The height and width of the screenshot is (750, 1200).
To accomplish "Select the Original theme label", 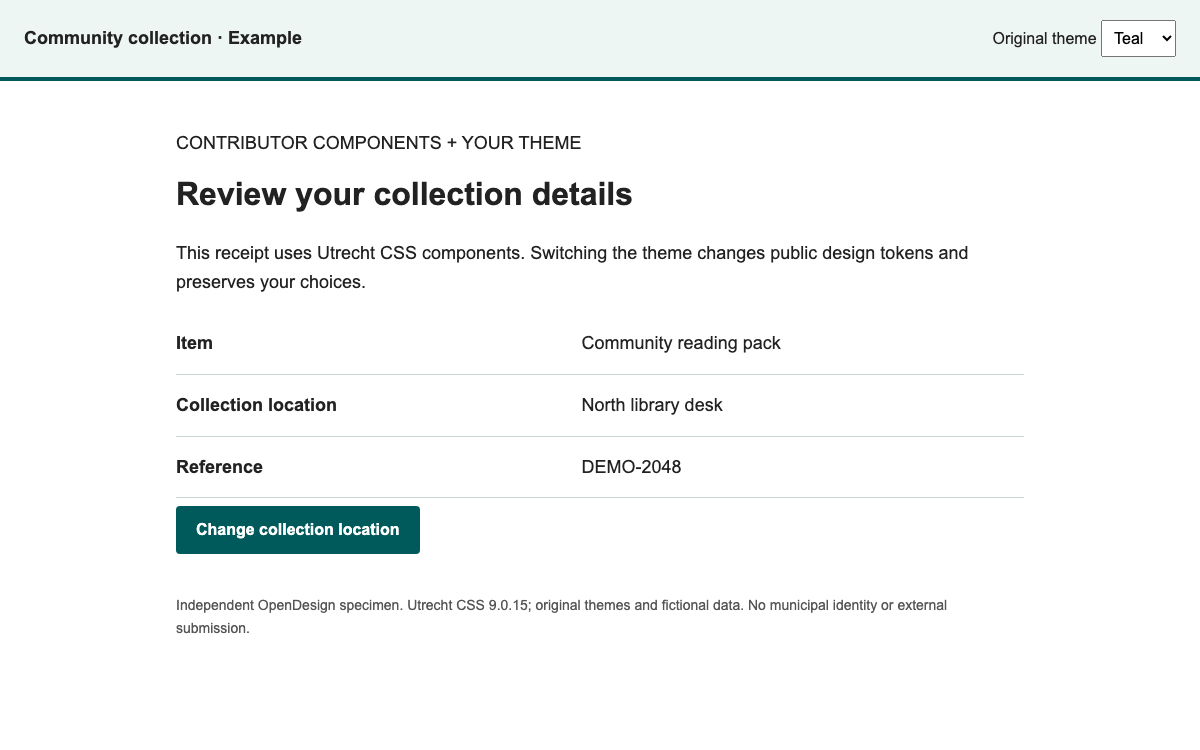I will click(x=1044, y=38).
